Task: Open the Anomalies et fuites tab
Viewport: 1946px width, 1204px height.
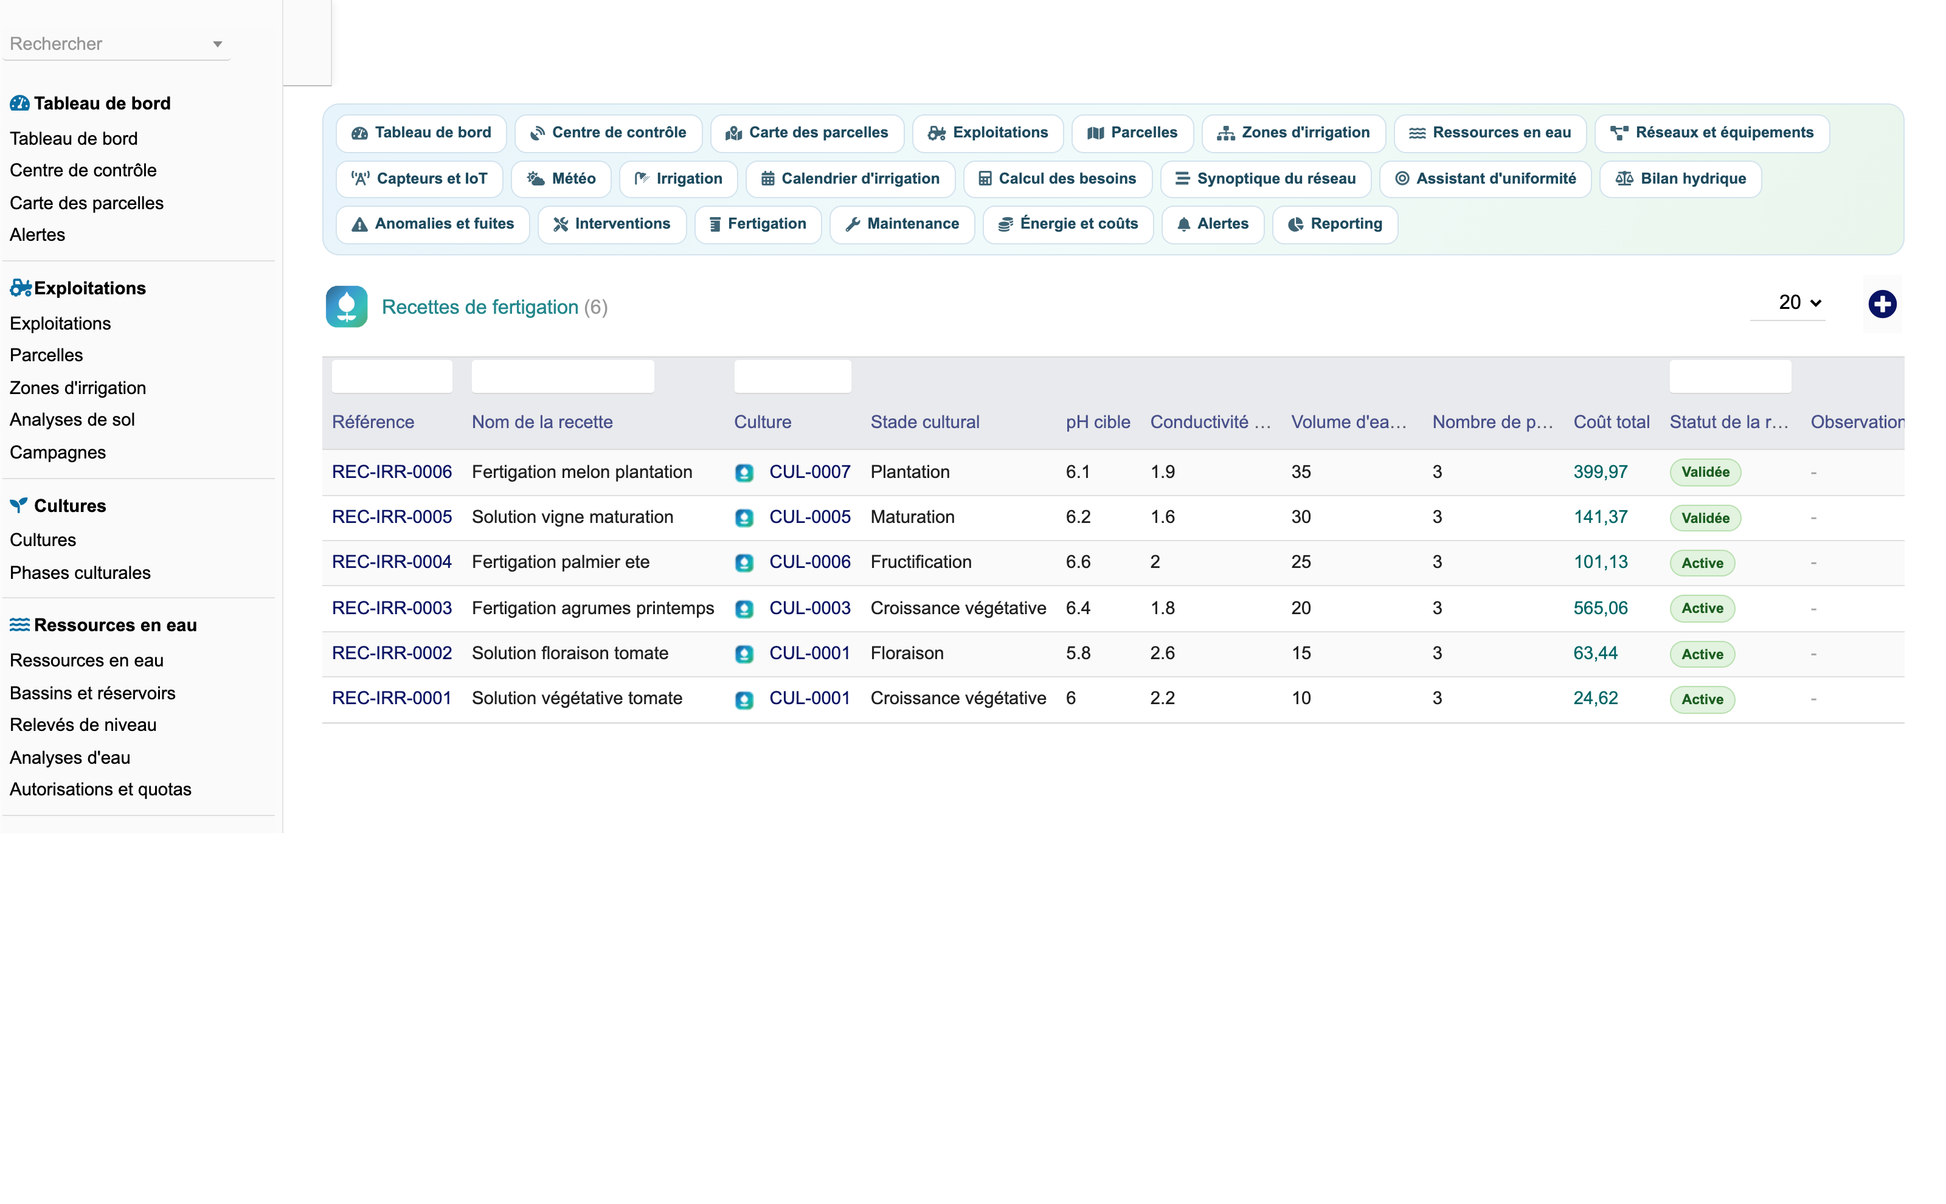Action: pos(432,224)
